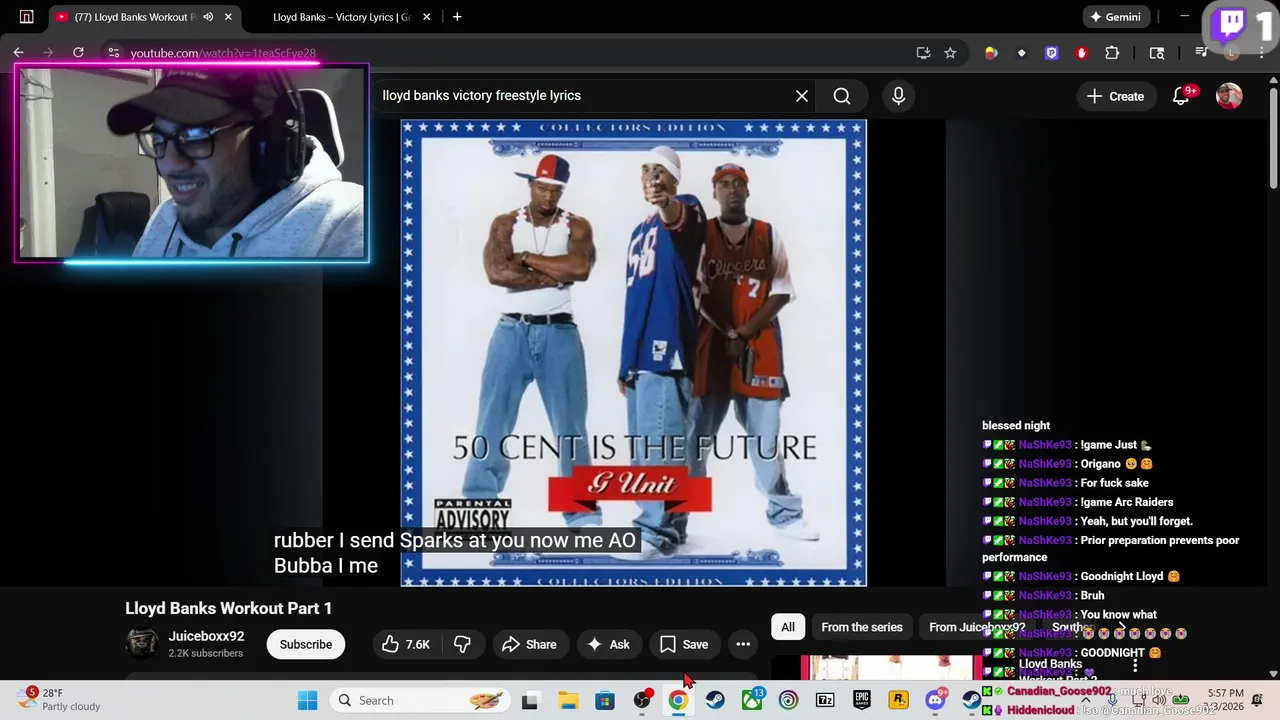The image size is (1280, 720).
Task: Open the Juiceboxx92 channel avatar
Action: [x=141, y=644]
